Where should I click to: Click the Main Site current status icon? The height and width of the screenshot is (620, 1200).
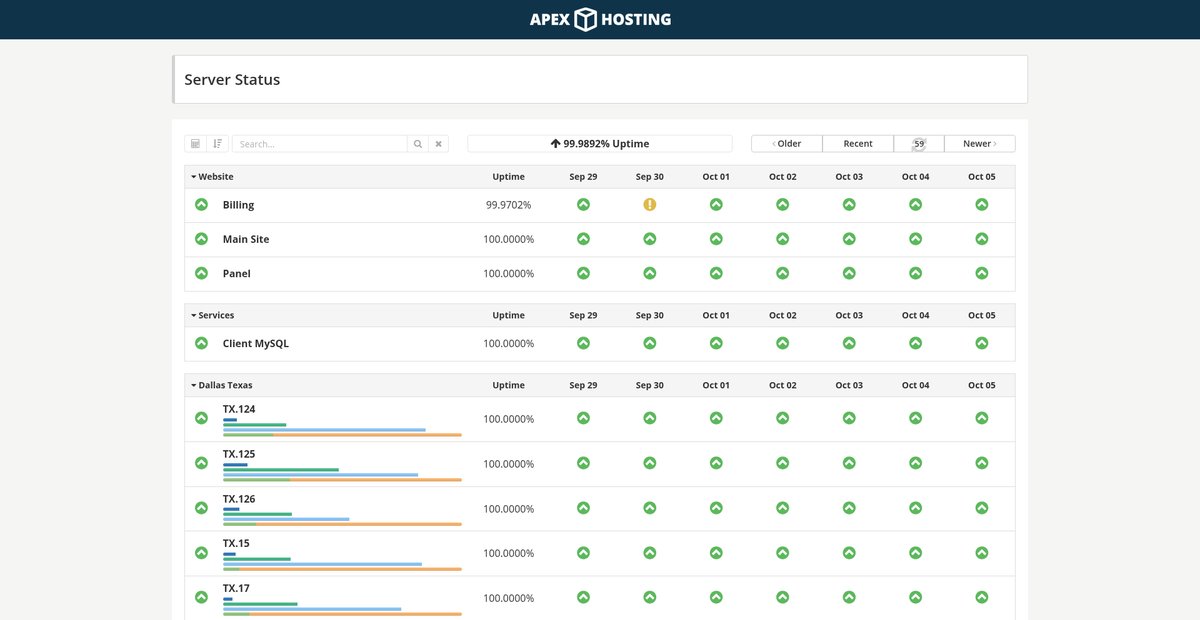pyautogui.click(x=201, y=239)
